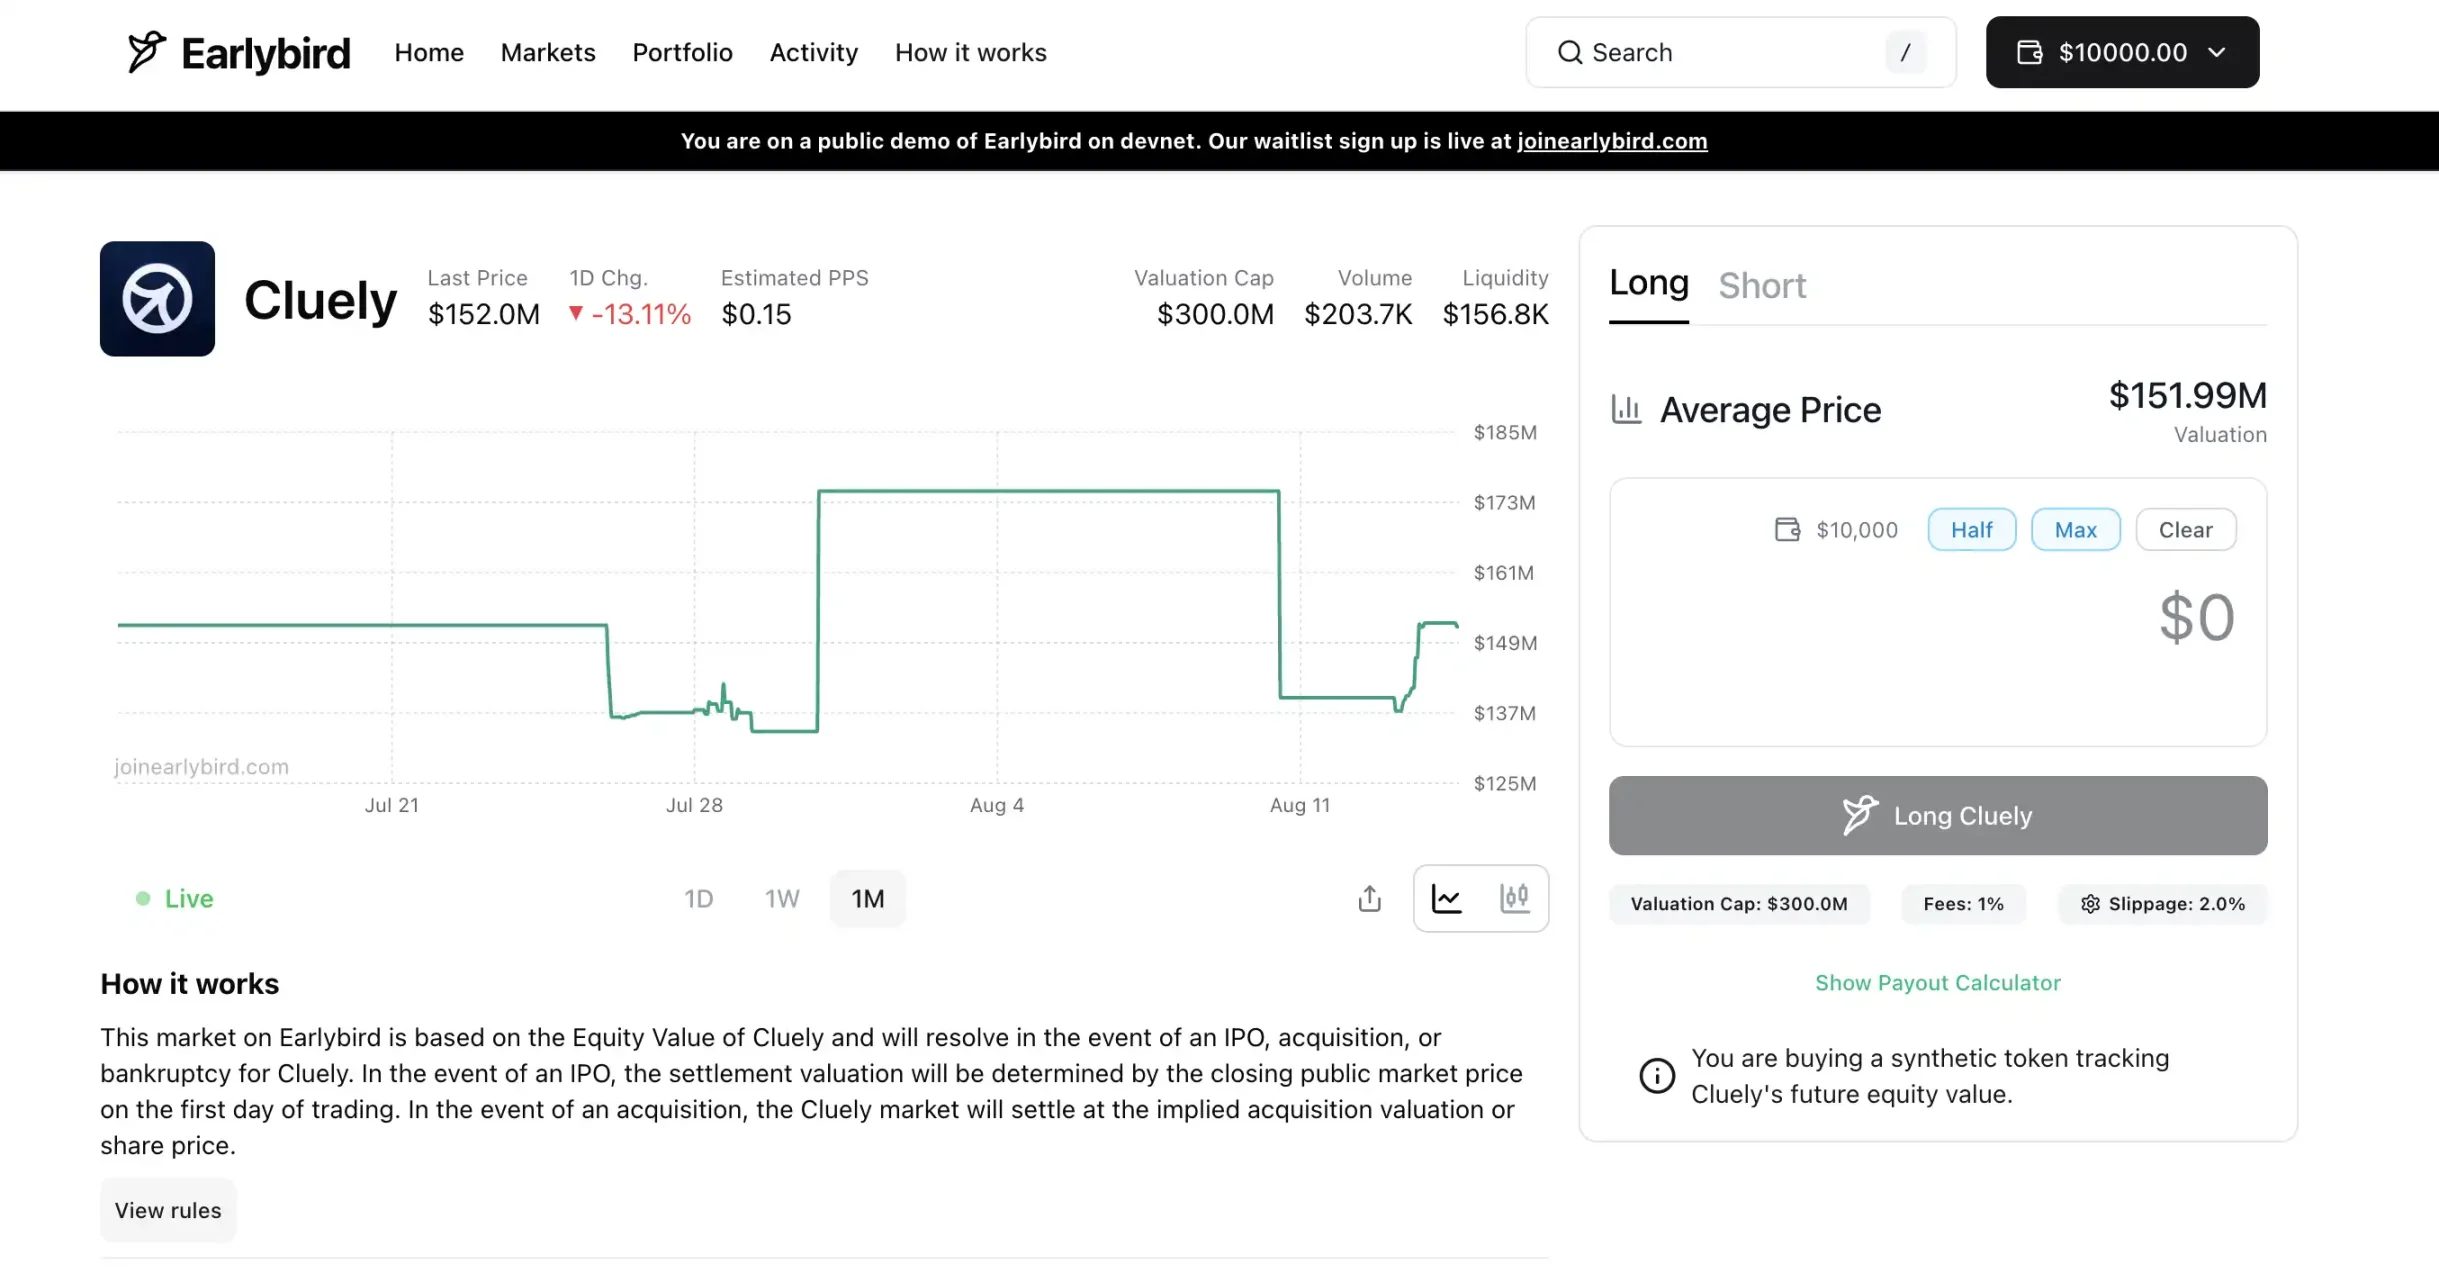Select the 1M timeframe toggle
This screenshot has height=1273, width=2439.
pyautogui.click(x=867, y=899)
